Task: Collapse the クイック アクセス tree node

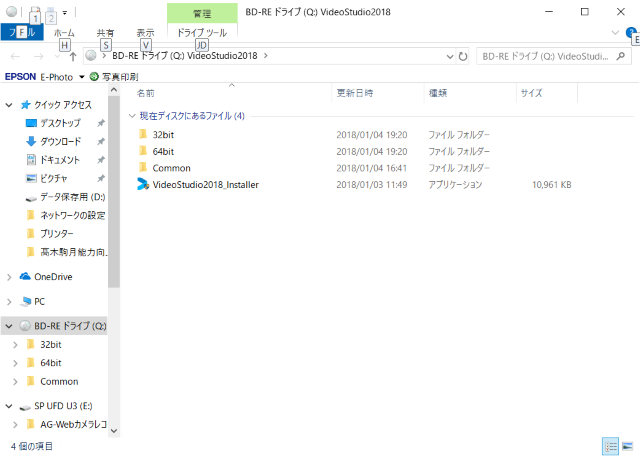Action: [9, 105]
